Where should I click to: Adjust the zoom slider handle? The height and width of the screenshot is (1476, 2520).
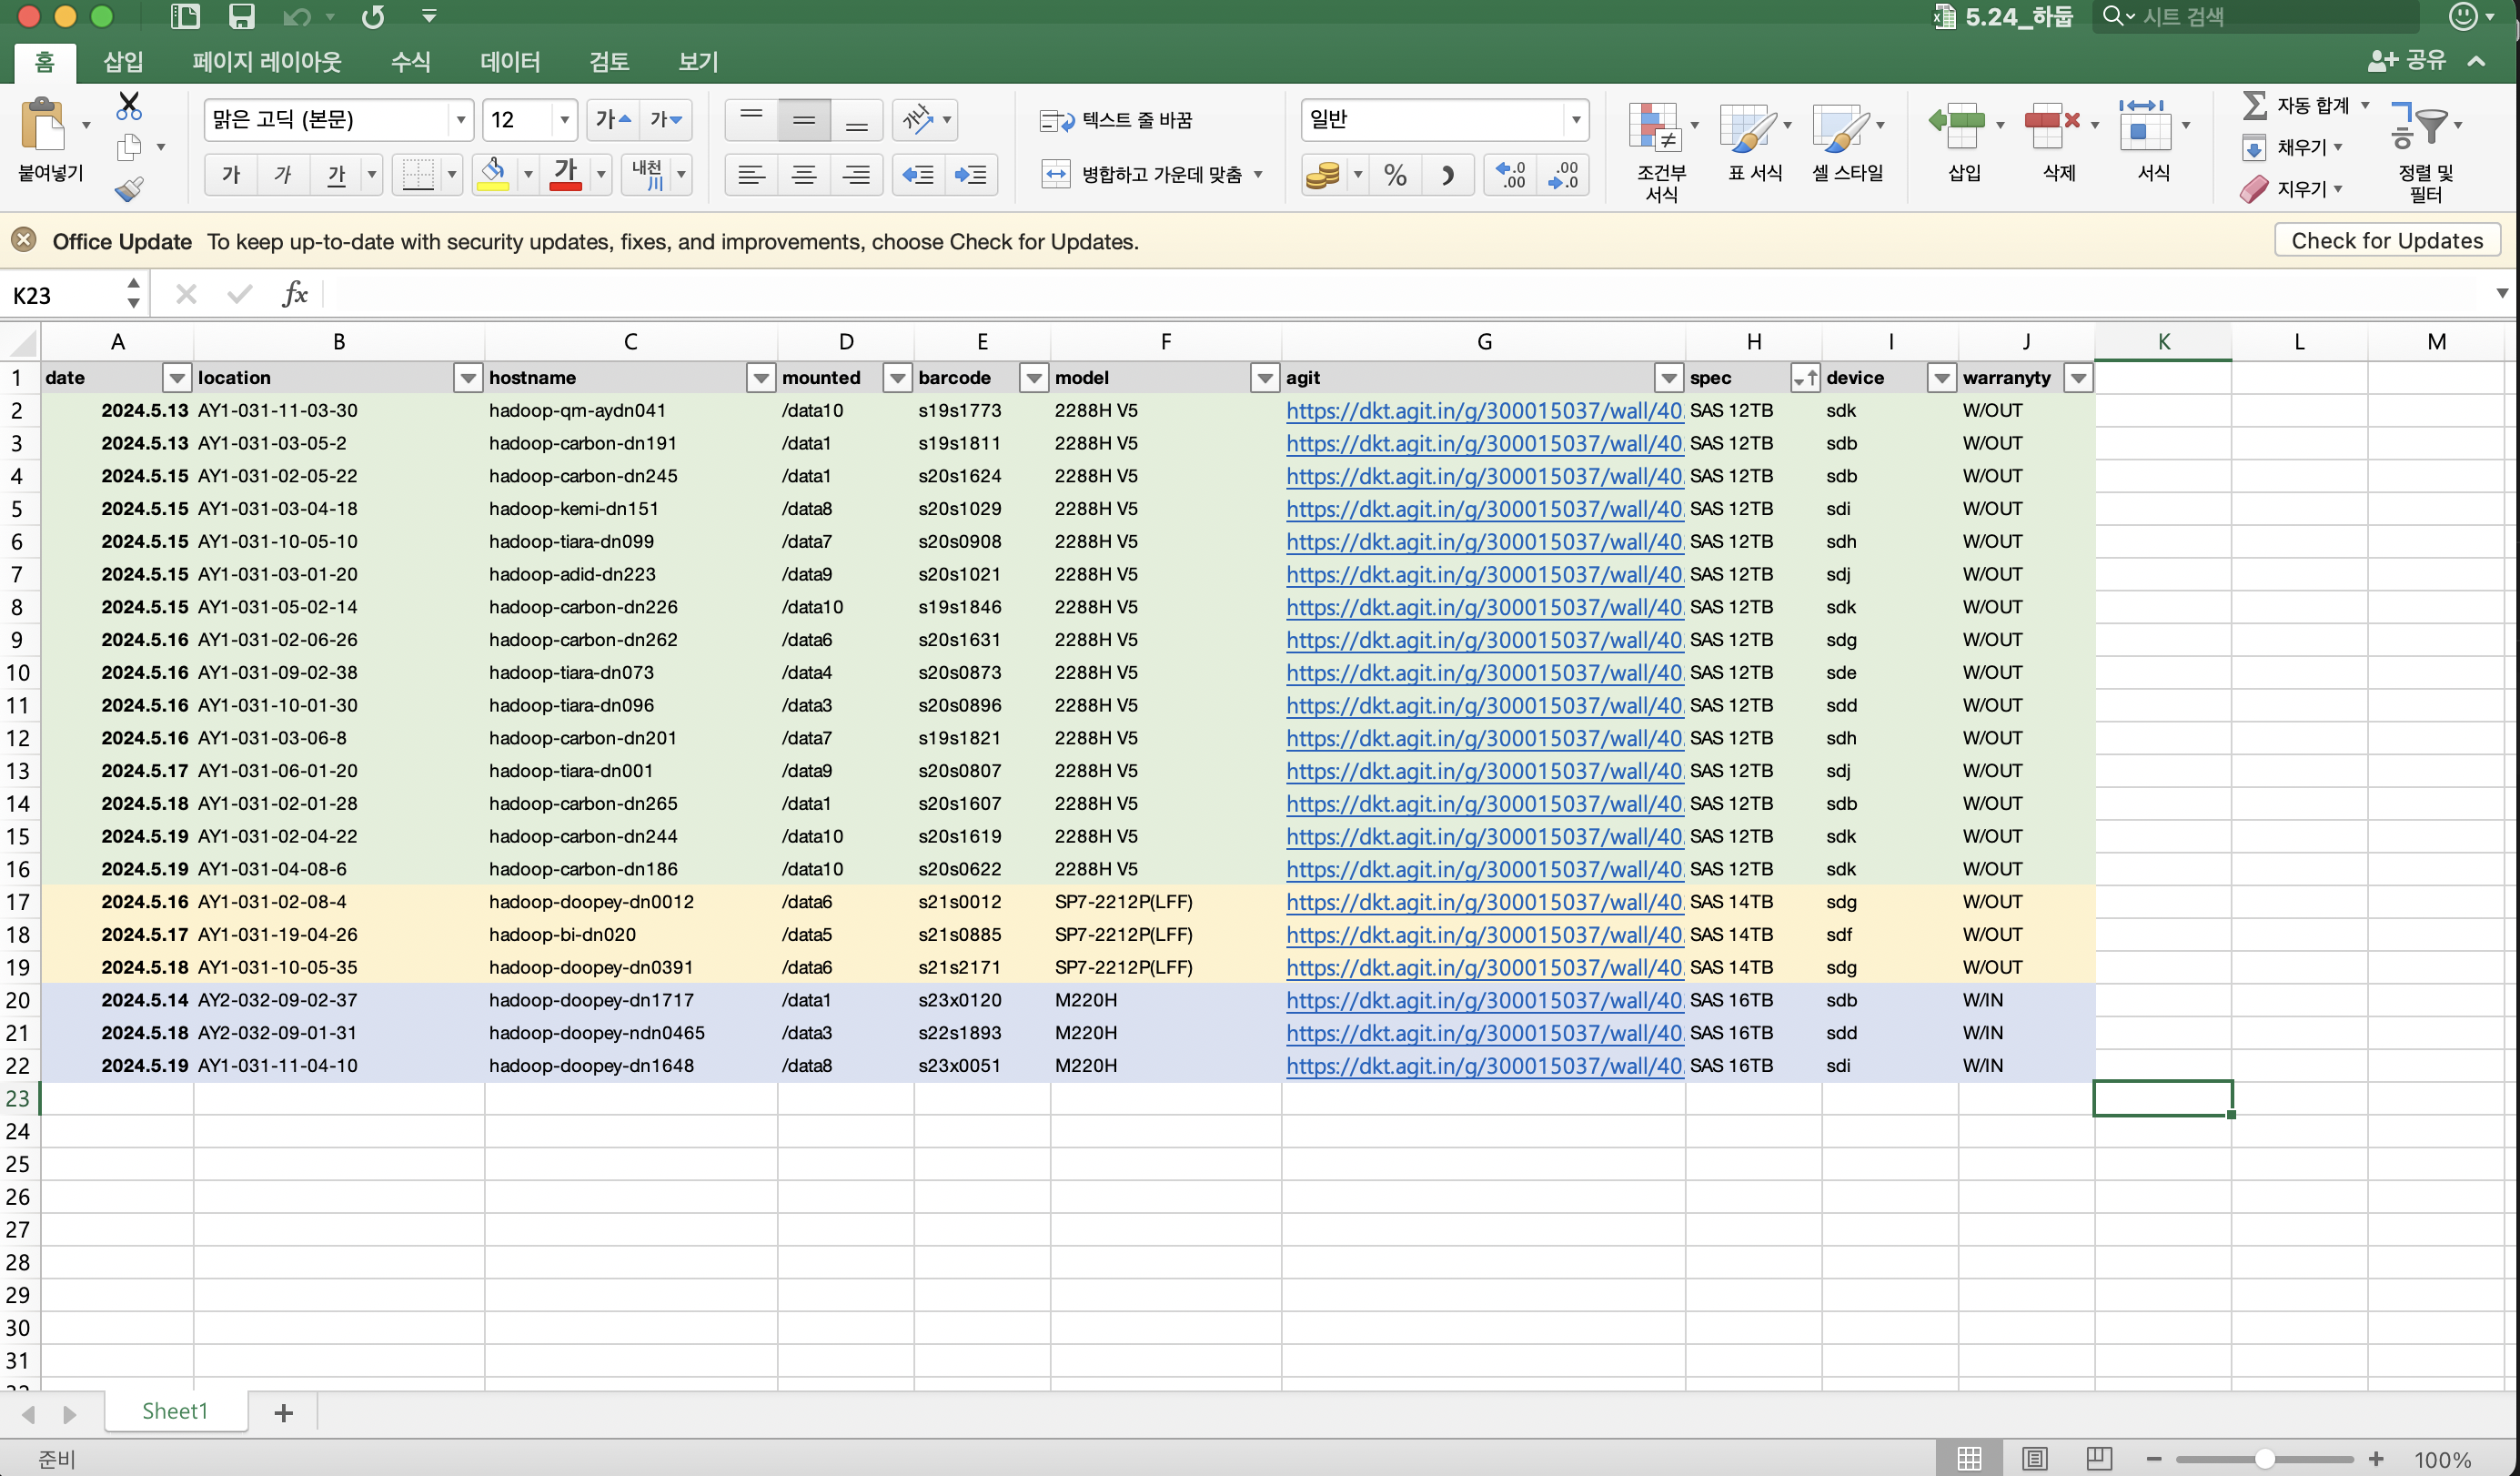pos(2264,1459)
